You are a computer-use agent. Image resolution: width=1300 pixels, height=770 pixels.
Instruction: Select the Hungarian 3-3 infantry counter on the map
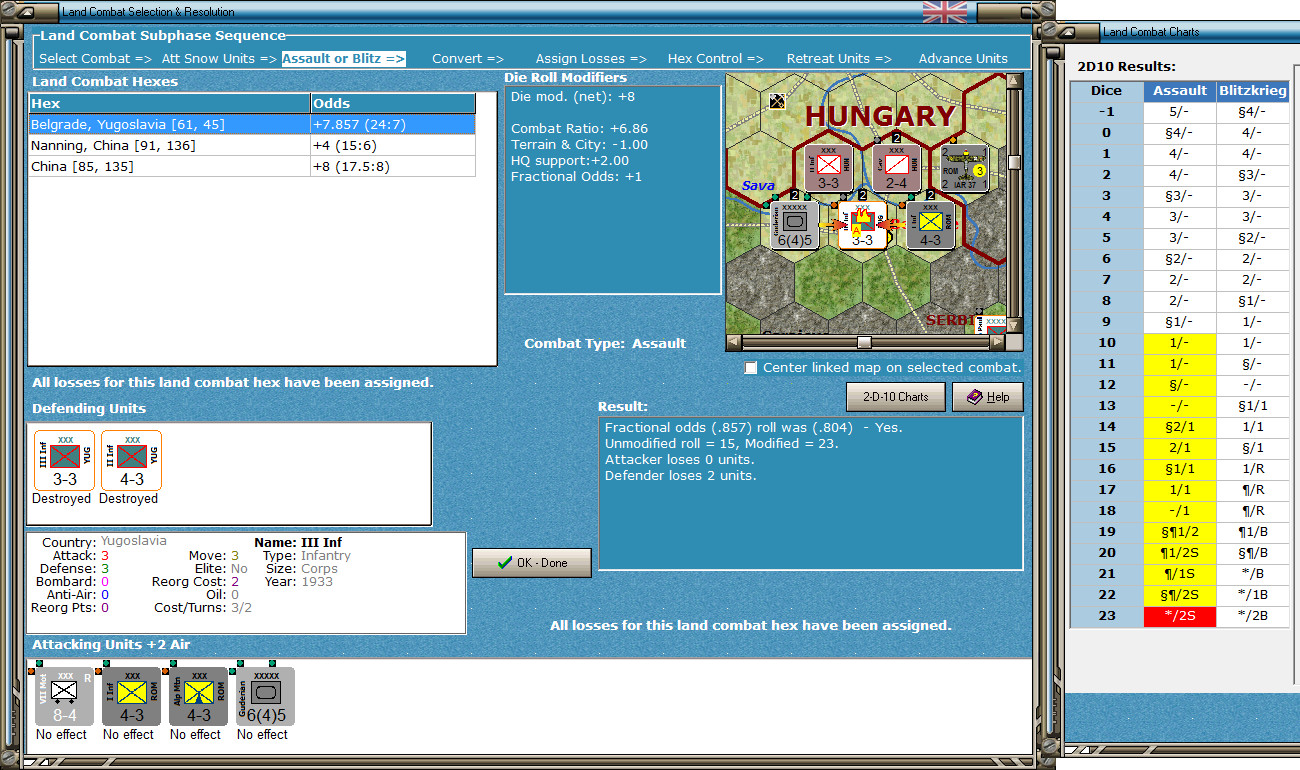pos(827,169)
